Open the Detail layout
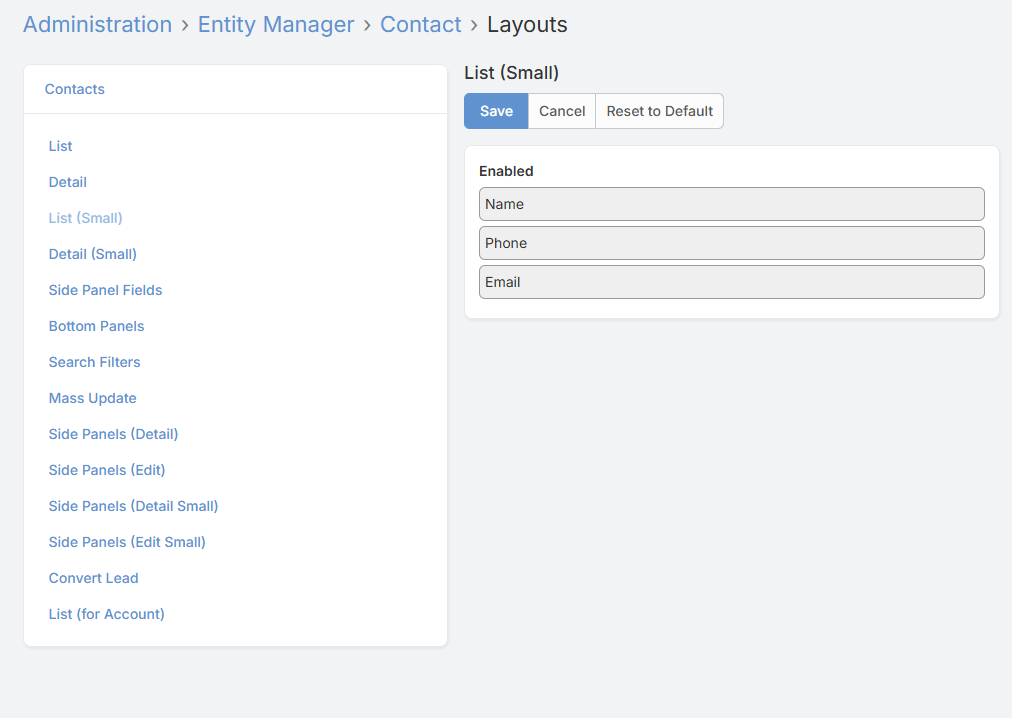This screenshot has height=718, width=1012. pyautogui.click(x=68, y=182)
